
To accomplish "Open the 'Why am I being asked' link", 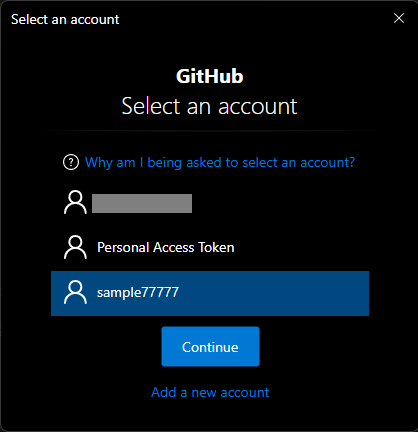I will pos(220,163).
